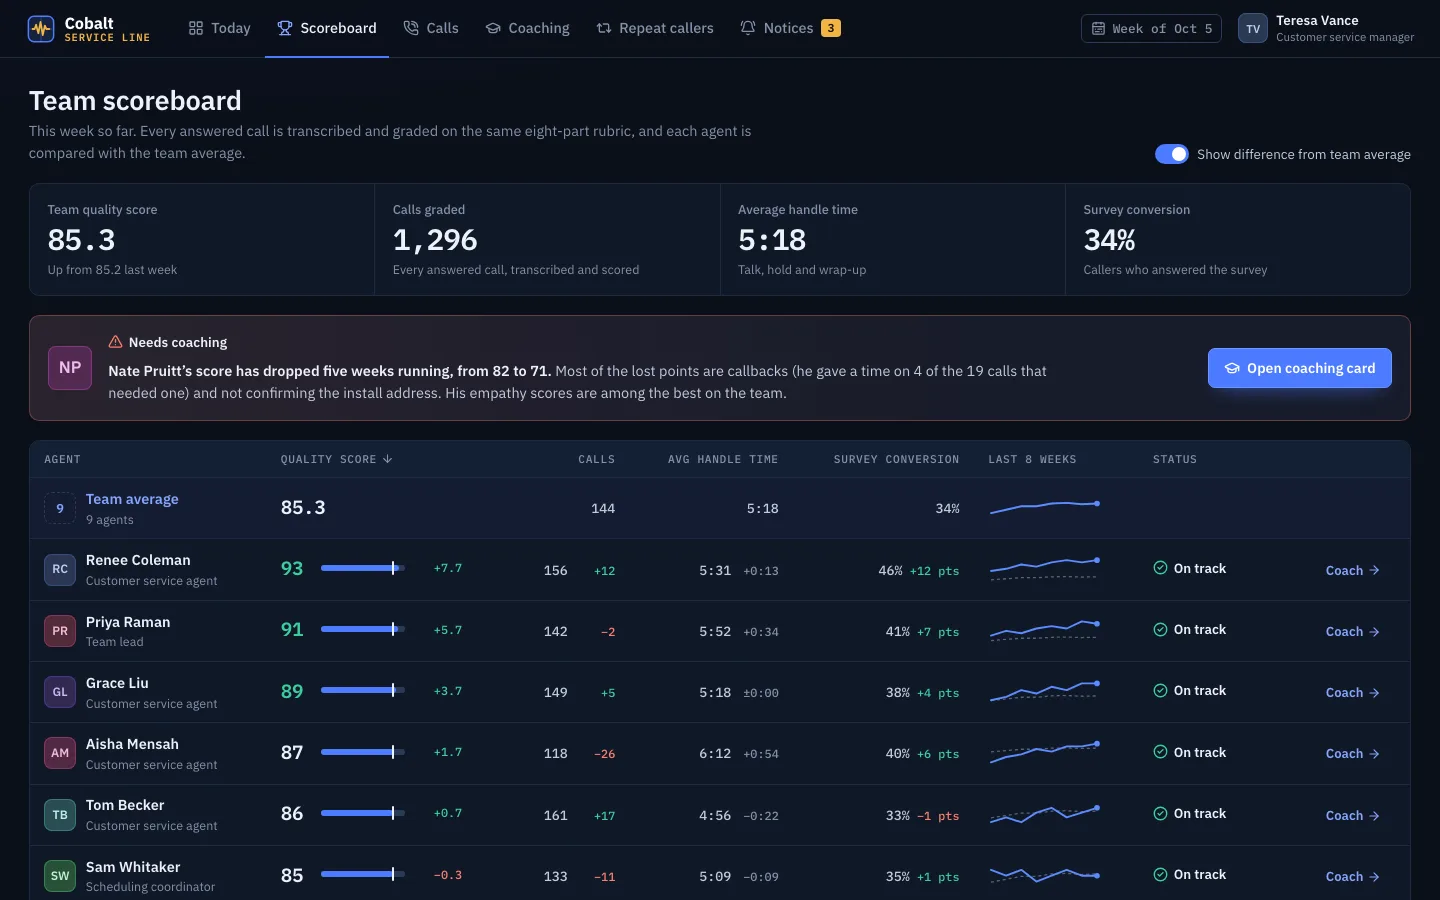Click Priya Raman's PR avatar
The width and height of the screenshot is (1440, 900).
point(60,631)
